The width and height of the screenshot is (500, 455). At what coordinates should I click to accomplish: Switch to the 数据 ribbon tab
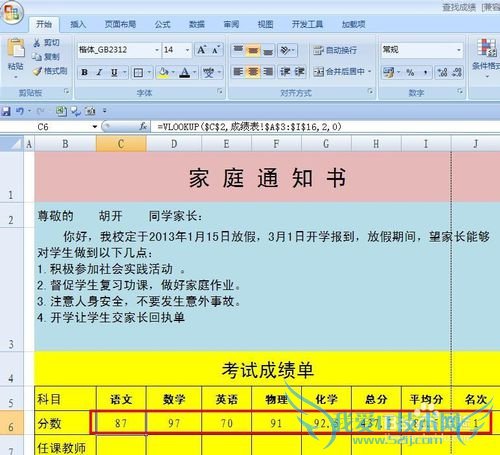[x=197, y=24]
